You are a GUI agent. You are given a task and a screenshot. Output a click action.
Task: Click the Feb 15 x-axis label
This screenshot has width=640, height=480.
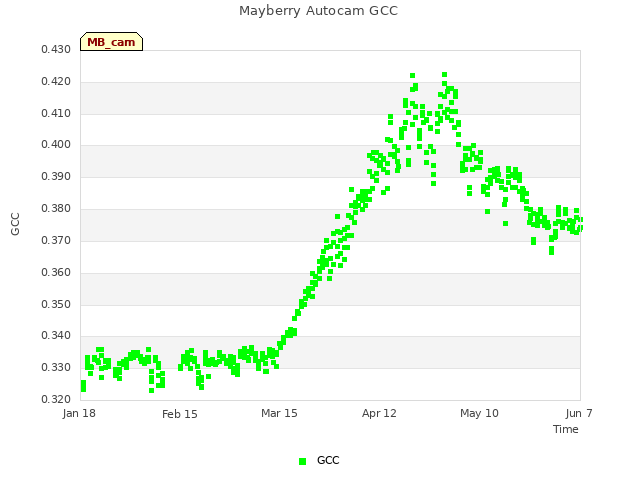[180, 414]
